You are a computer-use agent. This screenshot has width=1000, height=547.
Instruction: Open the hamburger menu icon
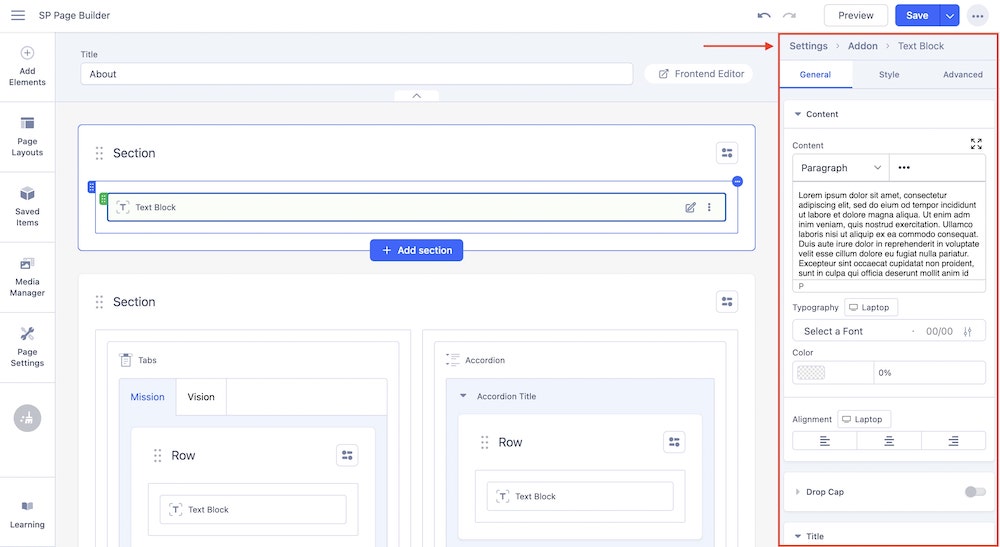[18, 15]
